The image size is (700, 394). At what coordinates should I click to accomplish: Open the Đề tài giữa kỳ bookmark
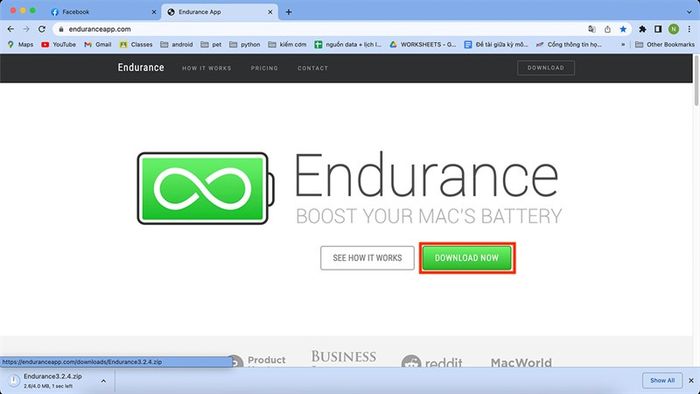496,45
